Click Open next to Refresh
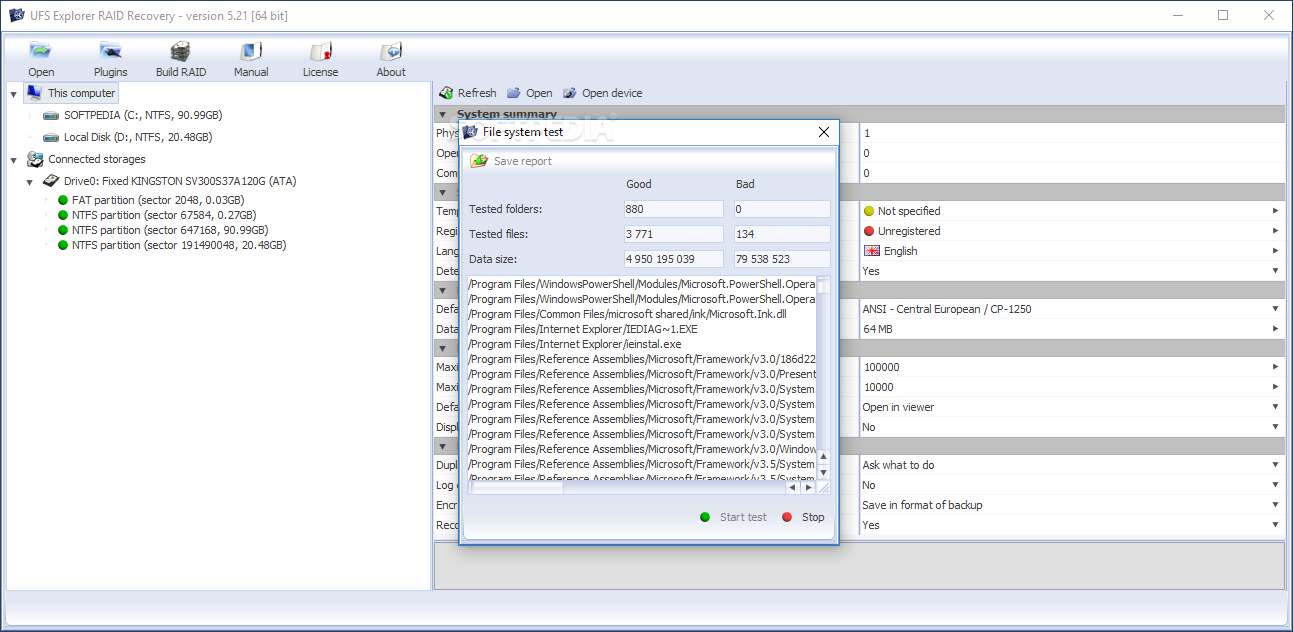Image resolution: width=1293 pixels, height=632 pixels. click(x=530, y=93)
